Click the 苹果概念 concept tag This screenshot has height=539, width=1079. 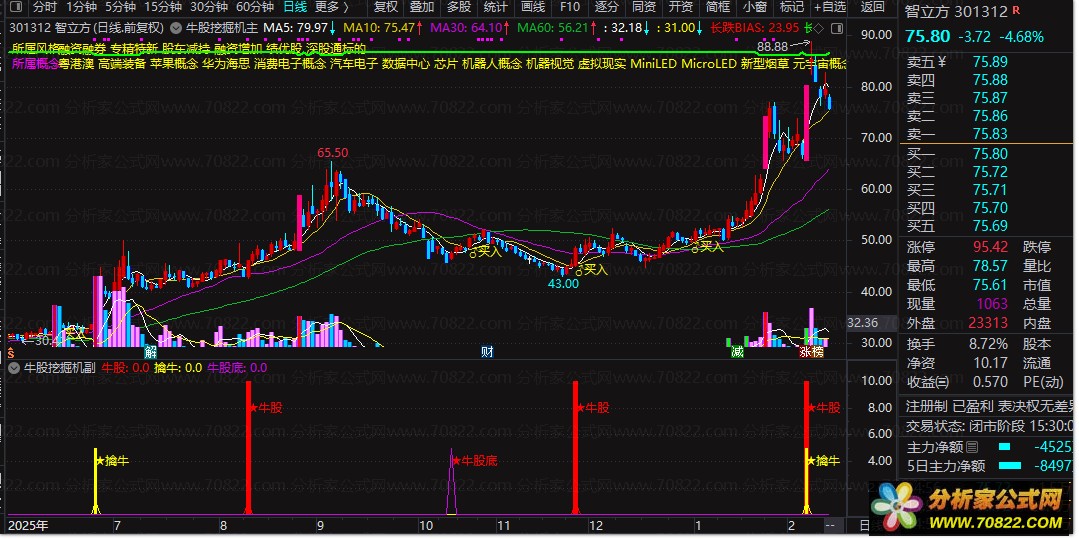(x=173, y=64)
